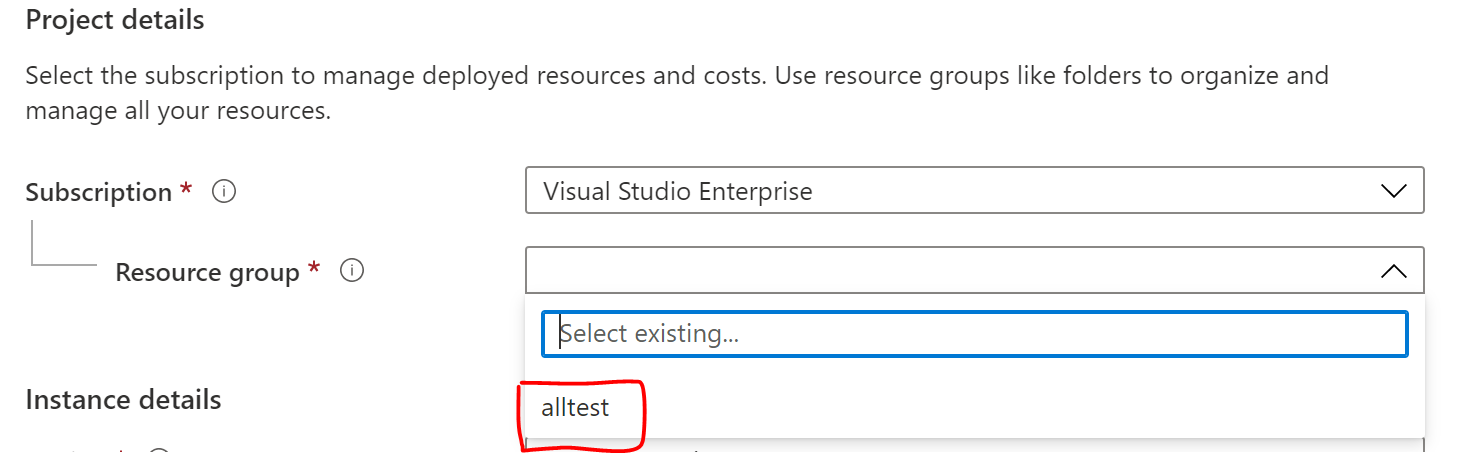Click the red asterisk next to Subscription
1480x453 pixels.
(186, 188)
